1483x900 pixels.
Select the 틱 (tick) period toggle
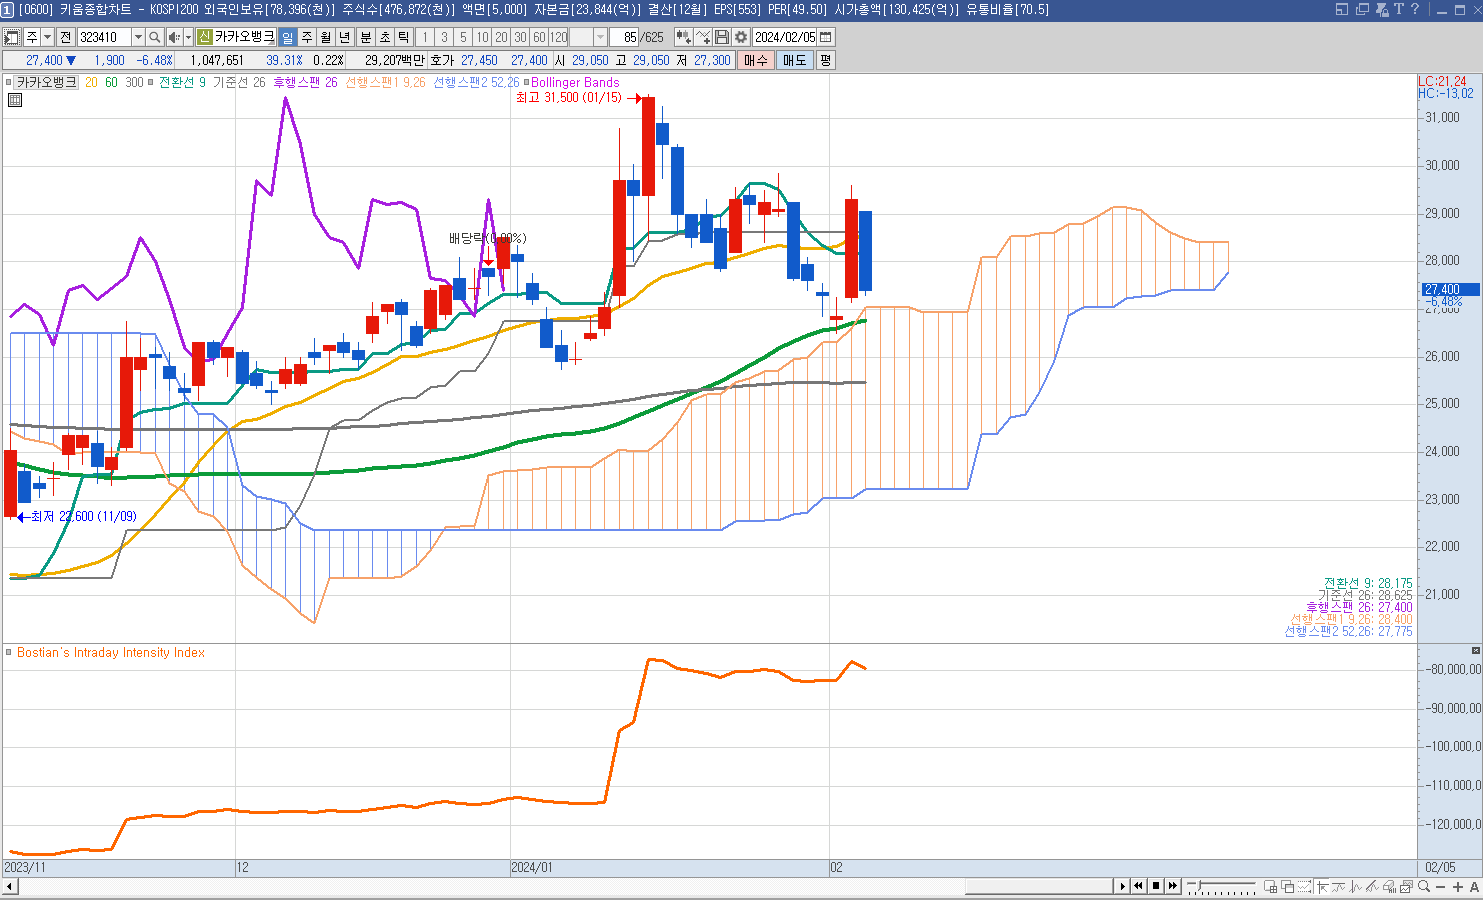click(x=404, y=37)
